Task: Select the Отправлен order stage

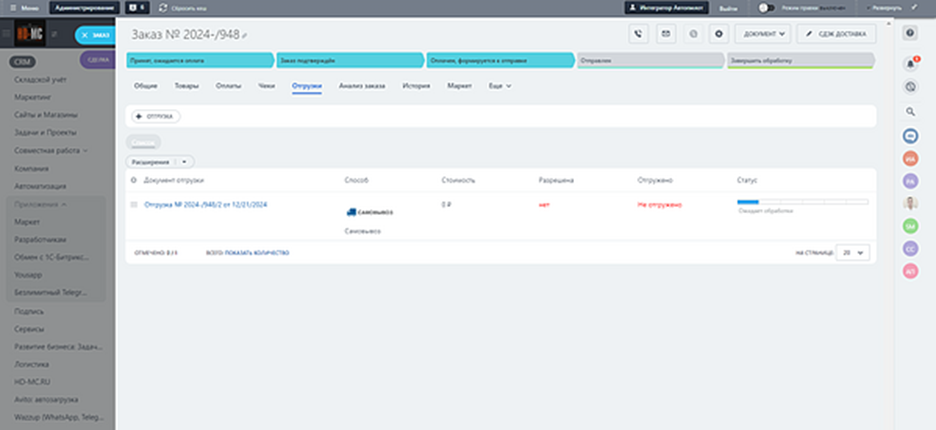Action: tap(649, 60)
